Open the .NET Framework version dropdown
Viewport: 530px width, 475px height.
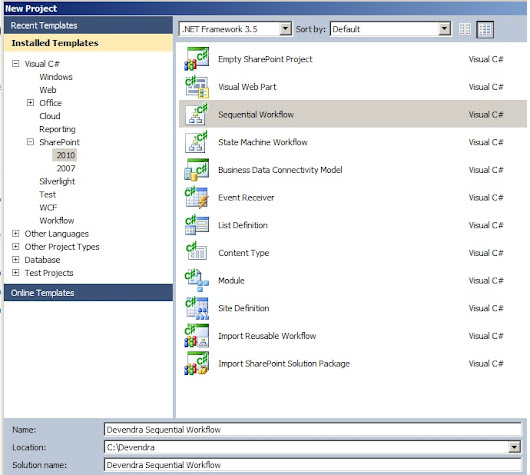tap(285, 29)
